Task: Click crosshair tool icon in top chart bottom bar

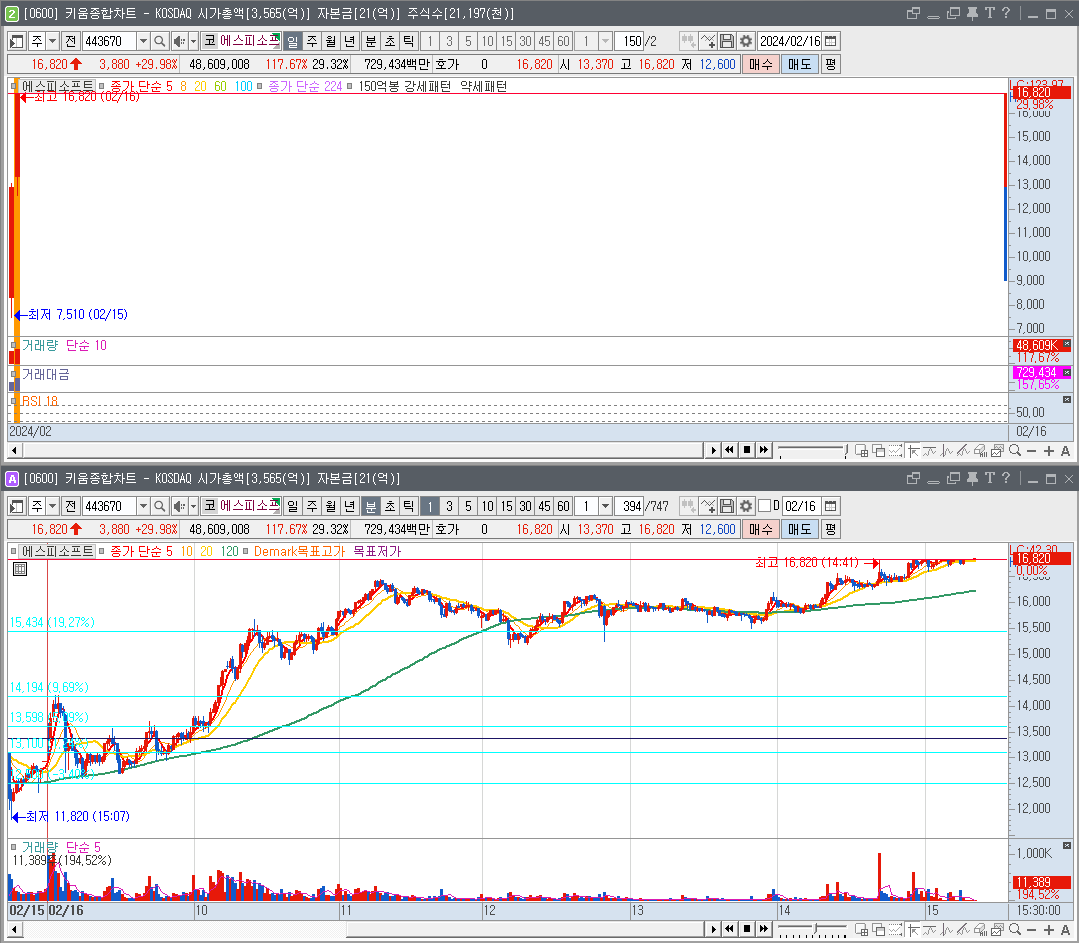Action: coord(913,451)
